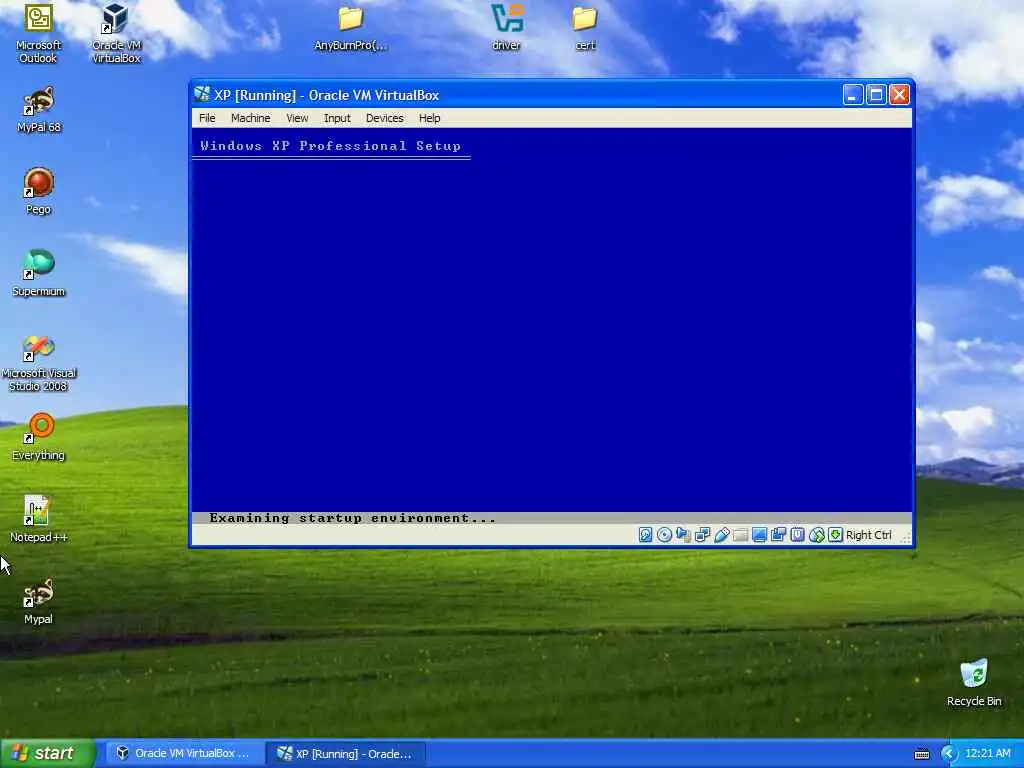Click the keyboard capture green arrow icon
The width and height of the screenshot is (1024, 768).
(835, 535)
